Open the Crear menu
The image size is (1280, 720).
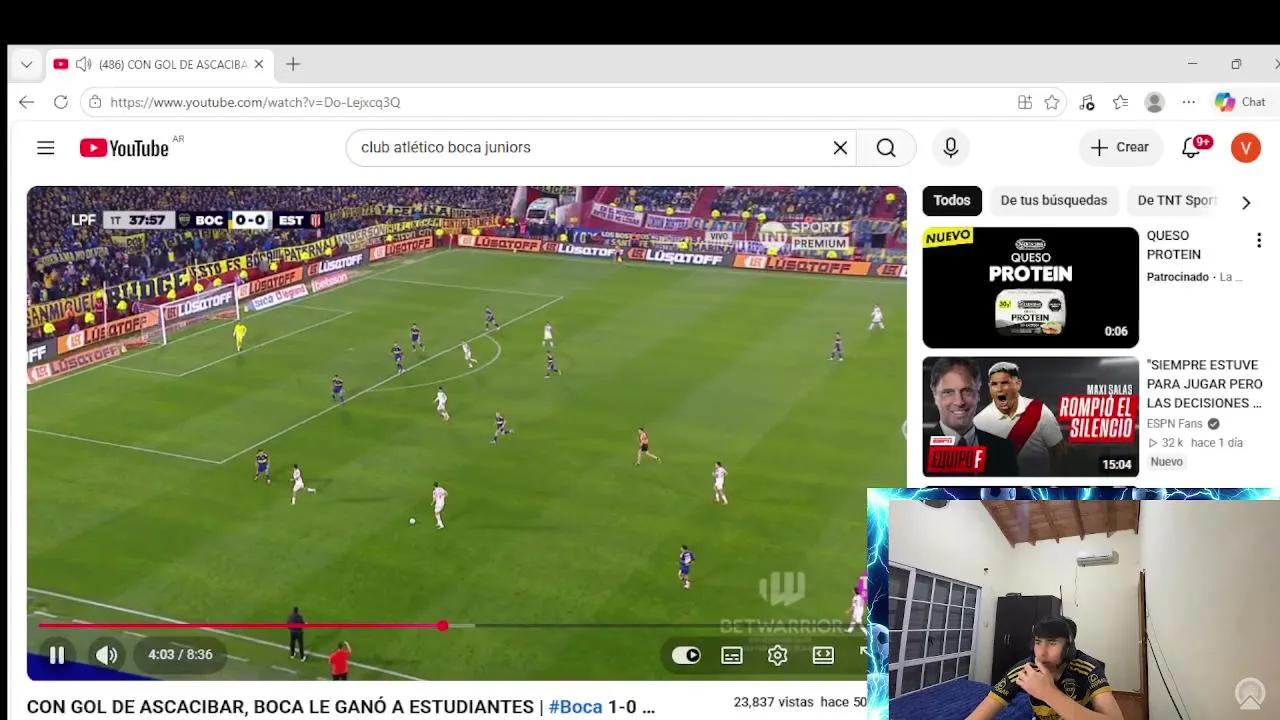tap(1121, 147)
